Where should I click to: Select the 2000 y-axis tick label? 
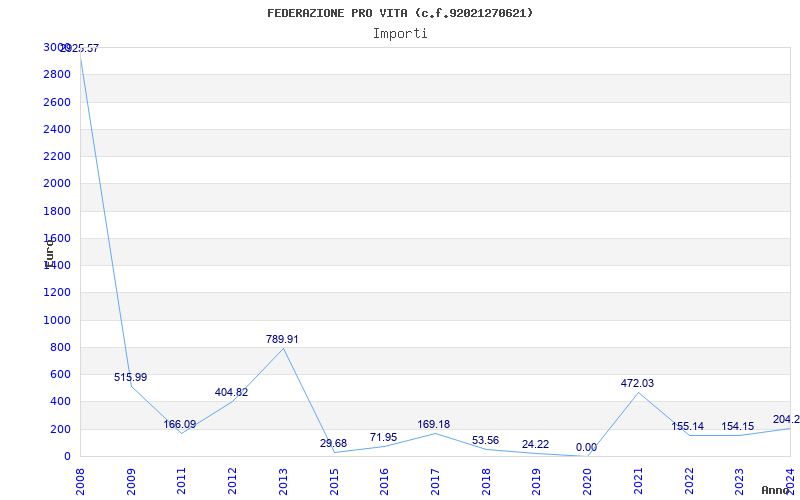(57, 184)
